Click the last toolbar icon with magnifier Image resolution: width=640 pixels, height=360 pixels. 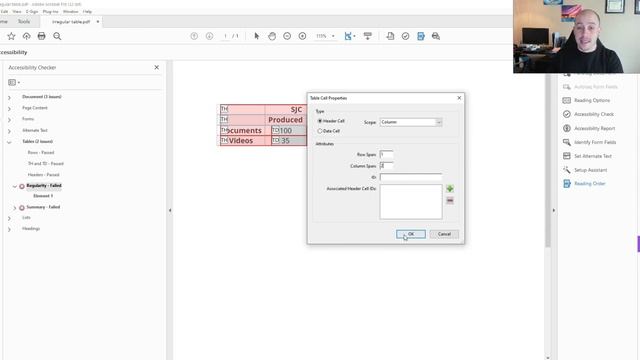point(436,36)
